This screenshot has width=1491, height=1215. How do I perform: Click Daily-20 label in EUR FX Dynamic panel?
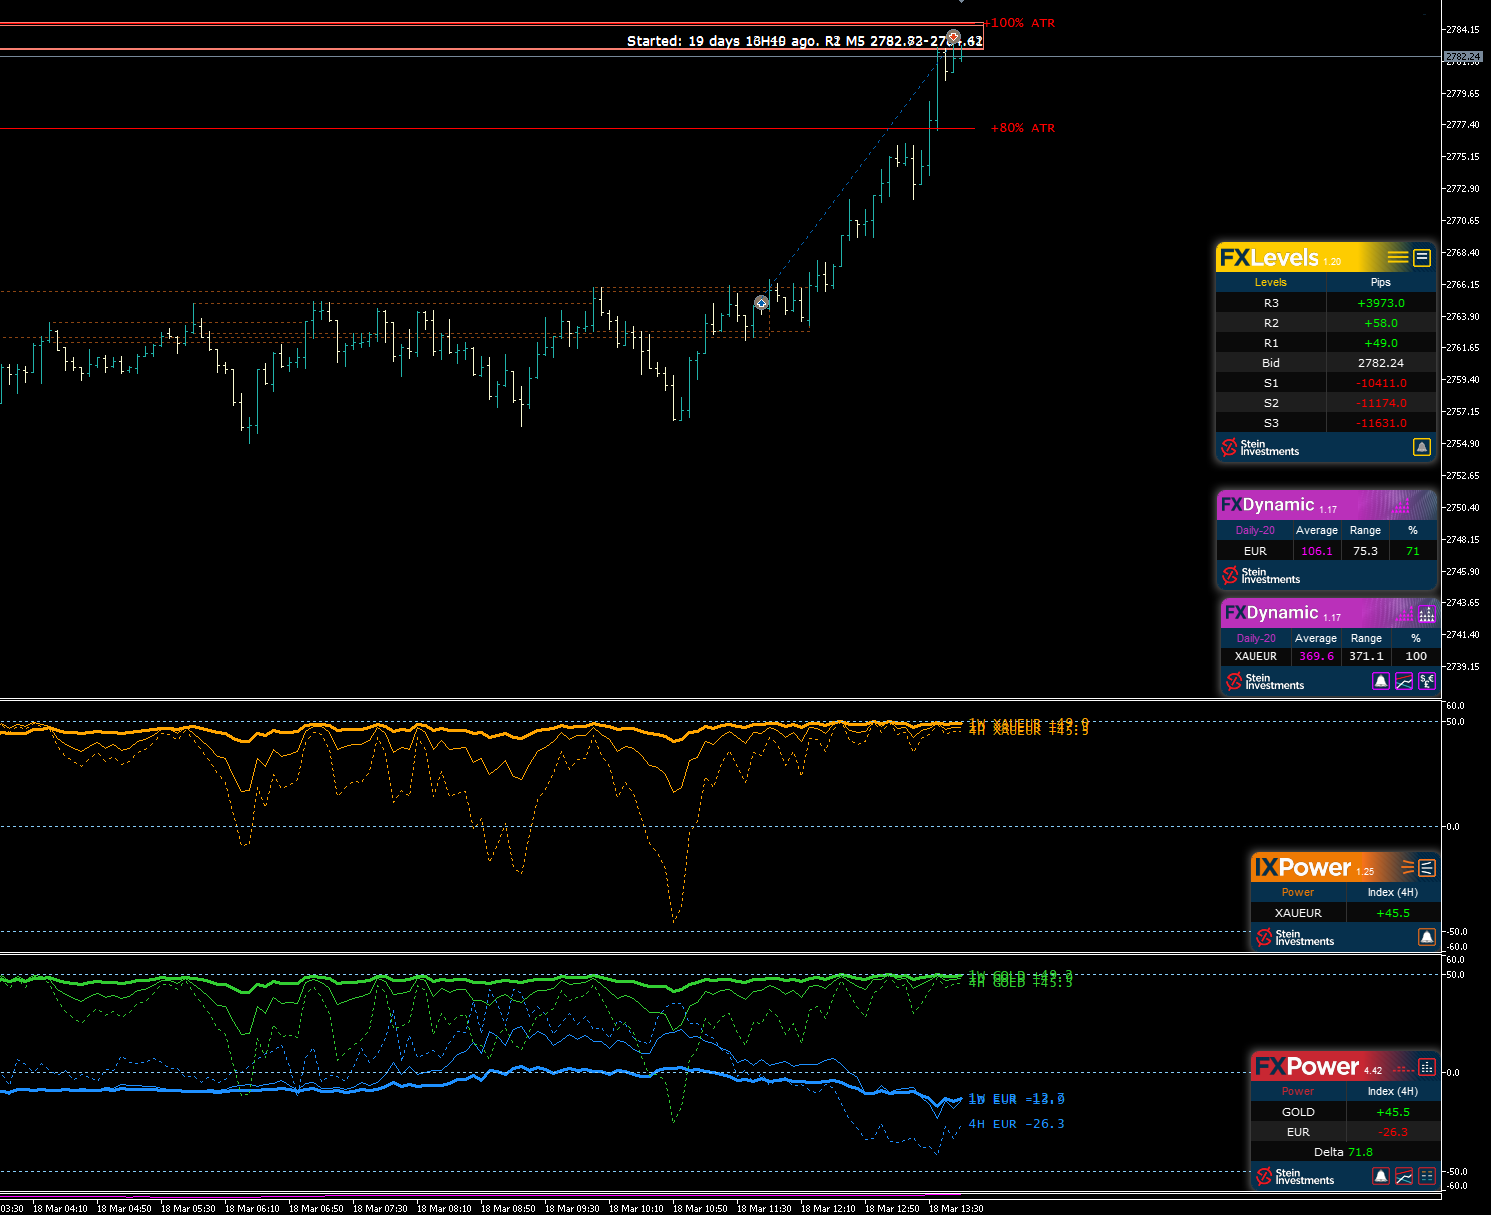click(1255, 531)
